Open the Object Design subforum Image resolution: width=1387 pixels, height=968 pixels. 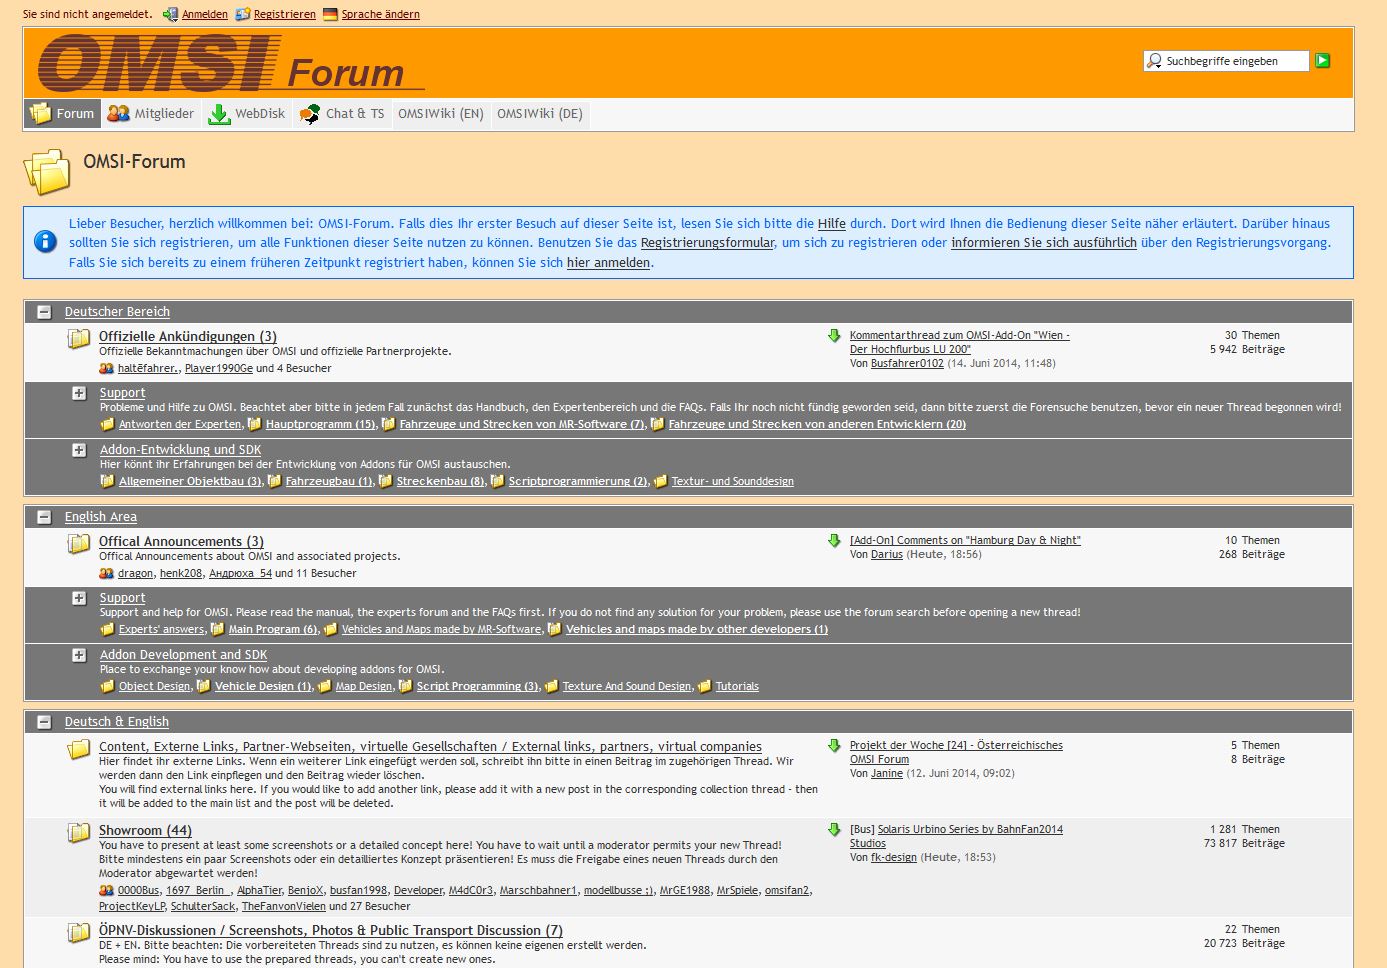coord(155,686)
